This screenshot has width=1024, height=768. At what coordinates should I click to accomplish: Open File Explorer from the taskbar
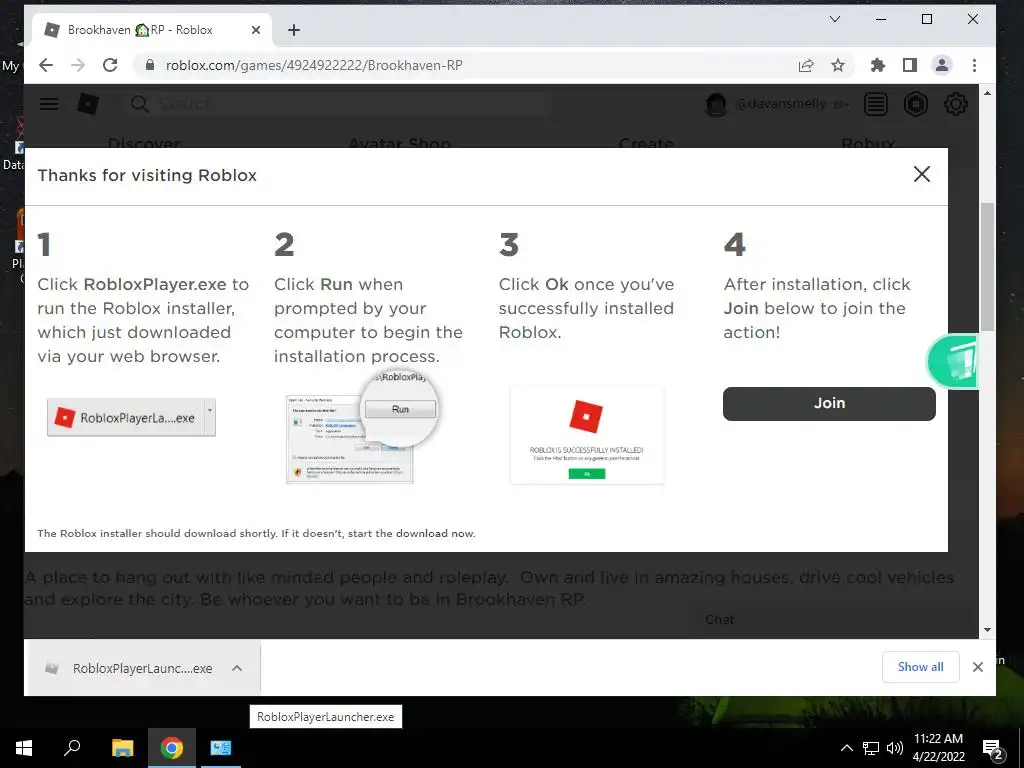click(x=122, y=748)
